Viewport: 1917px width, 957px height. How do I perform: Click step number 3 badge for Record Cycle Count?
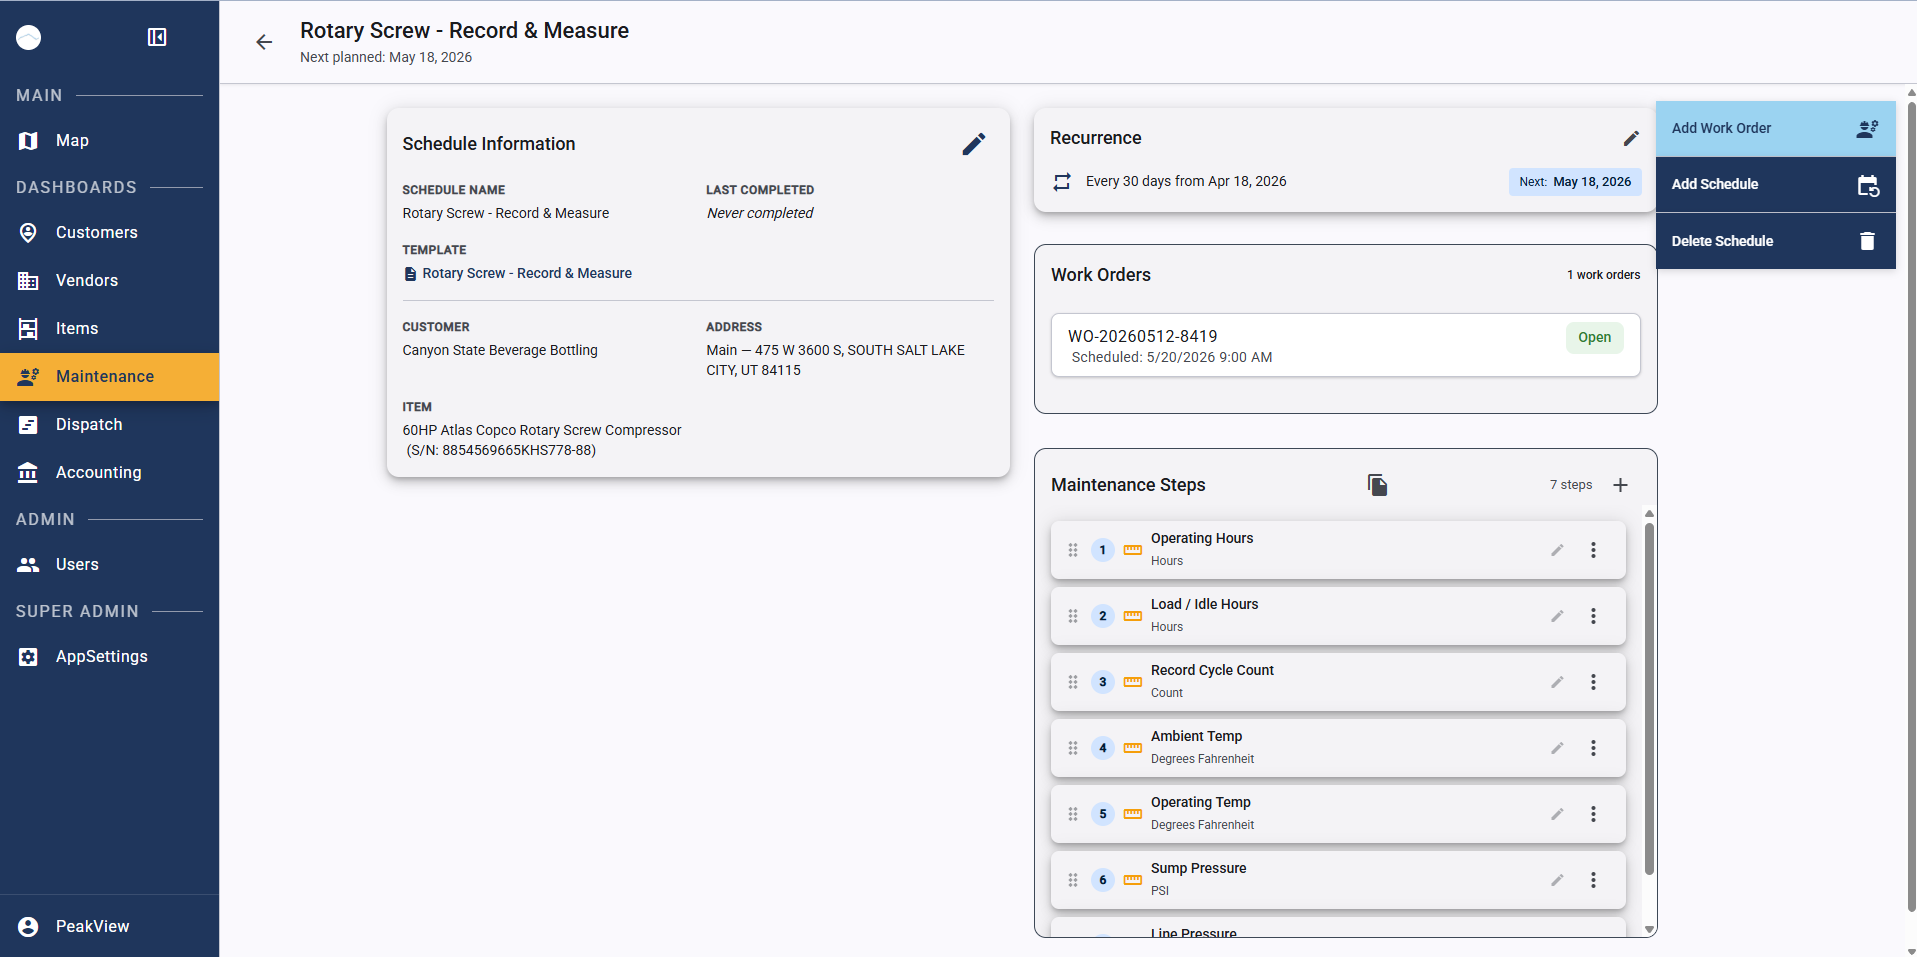pyautogui.click(x=1103, y=682)
